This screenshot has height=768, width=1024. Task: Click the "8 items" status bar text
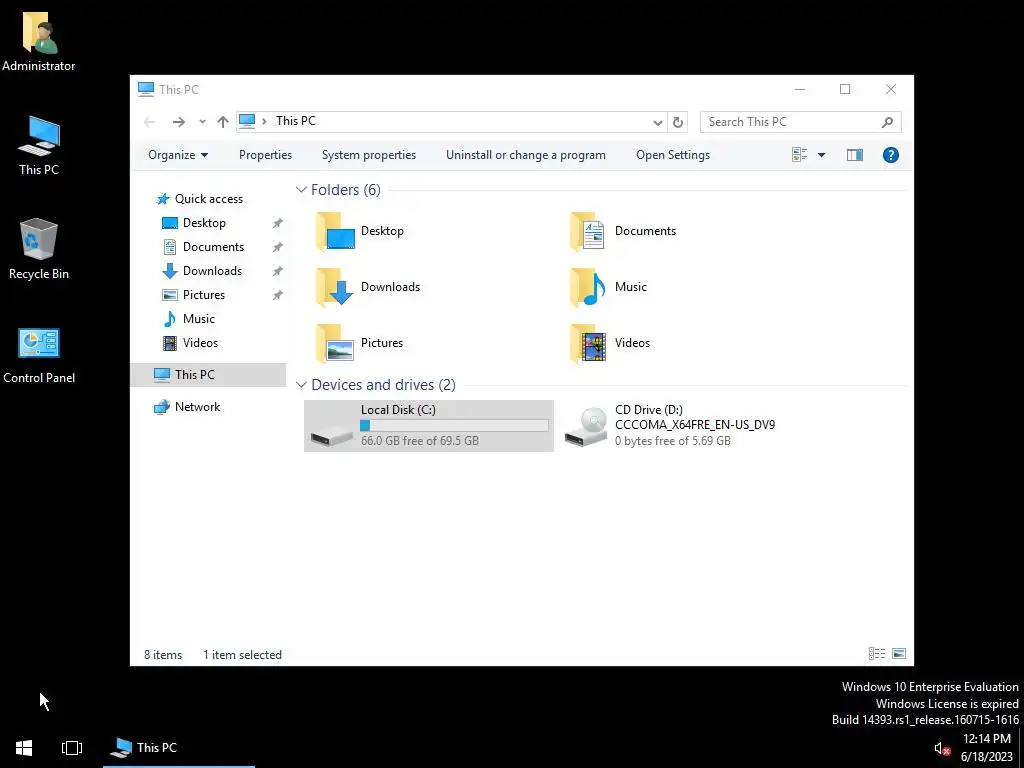click(x=163, y=654)
